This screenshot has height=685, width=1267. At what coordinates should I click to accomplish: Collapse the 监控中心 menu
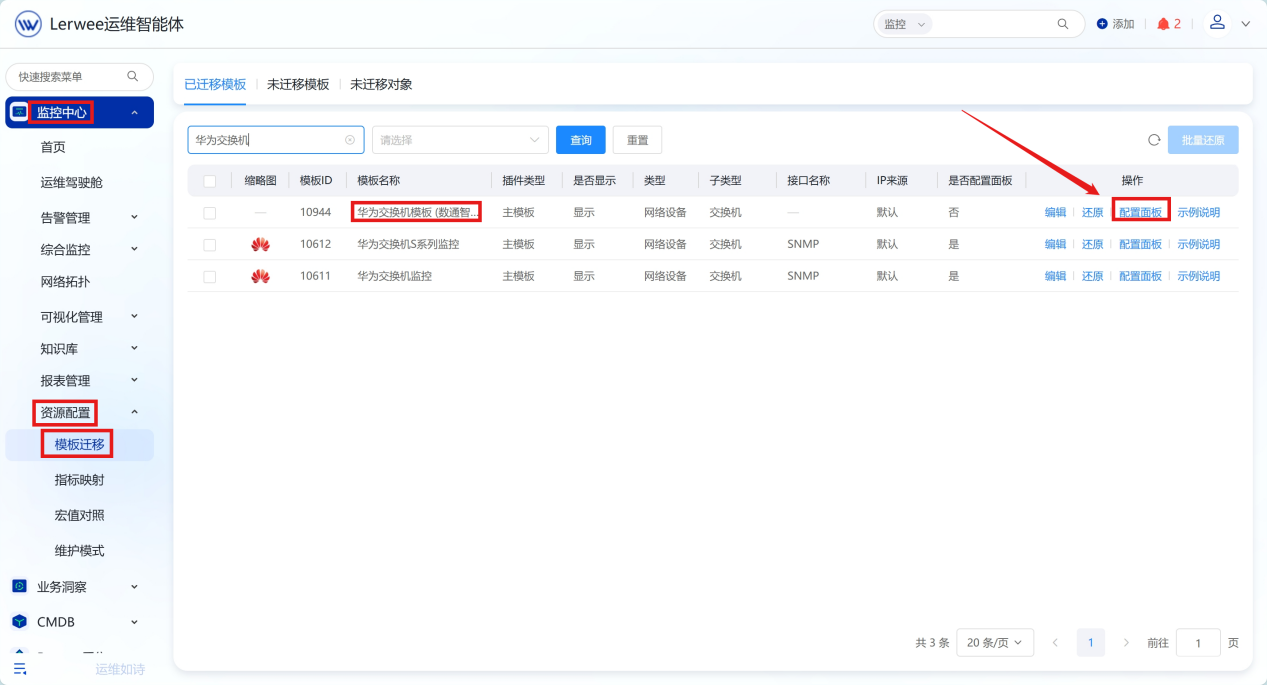(134, 112)
